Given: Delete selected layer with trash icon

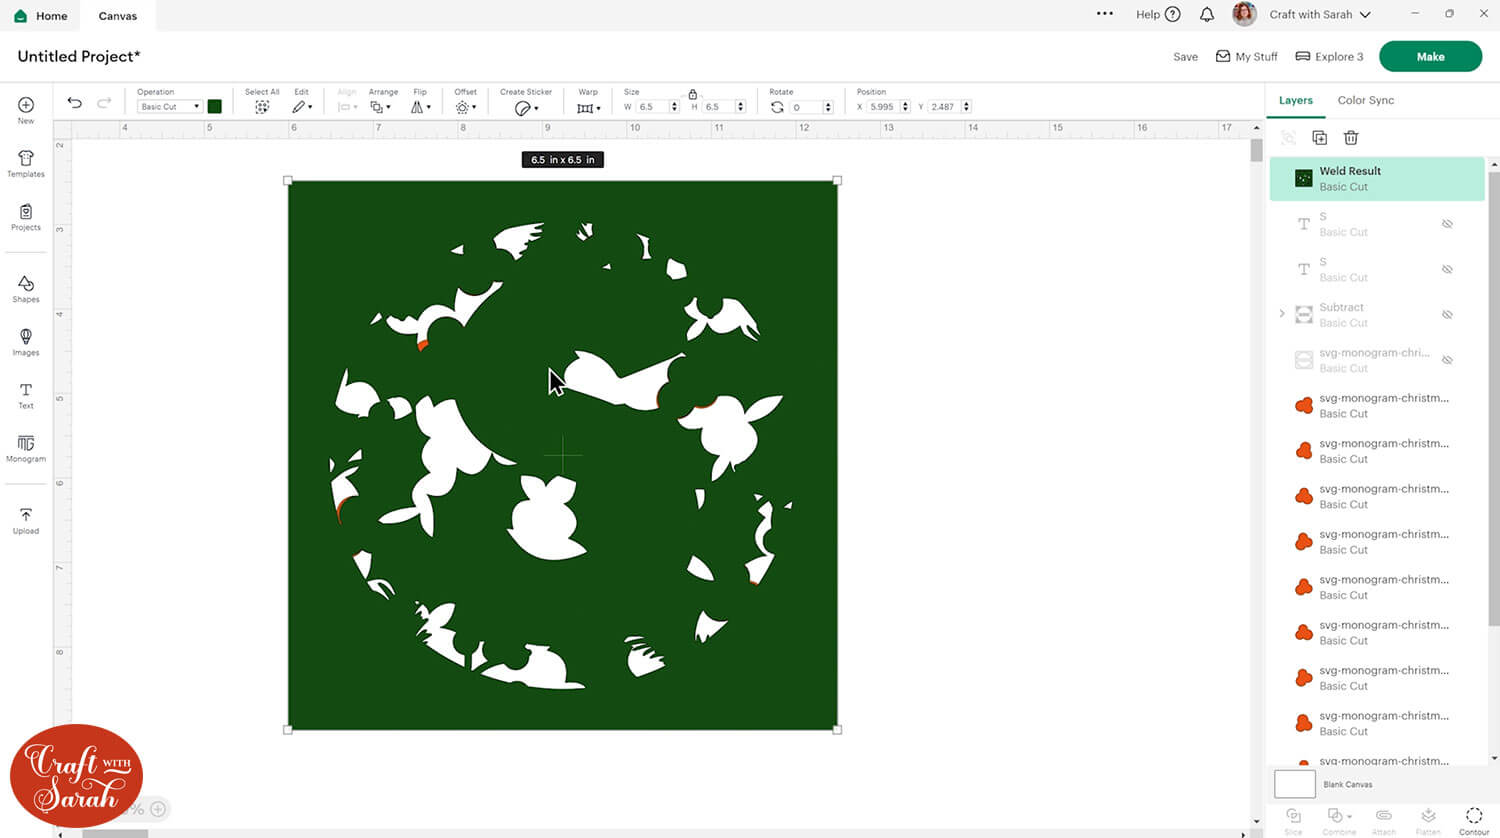Looking at the screenshot, I should 1351,138.
